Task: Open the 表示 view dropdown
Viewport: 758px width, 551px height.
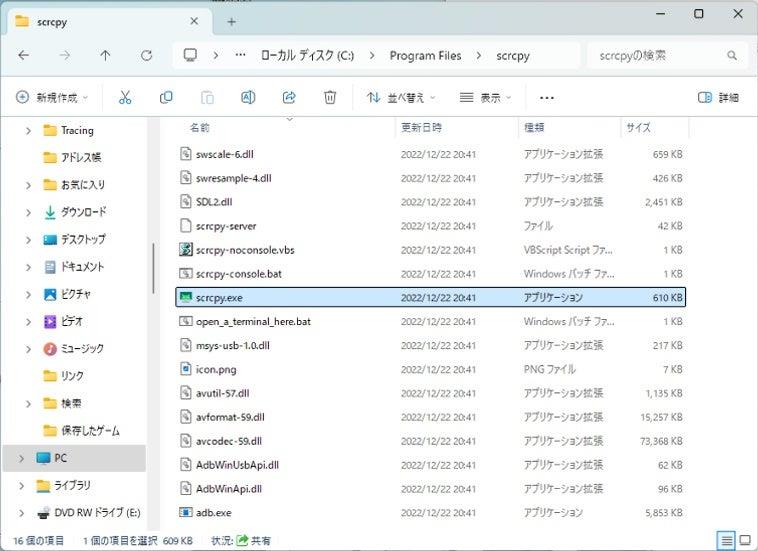Action: pyautogui.click(x=485, y=98)
